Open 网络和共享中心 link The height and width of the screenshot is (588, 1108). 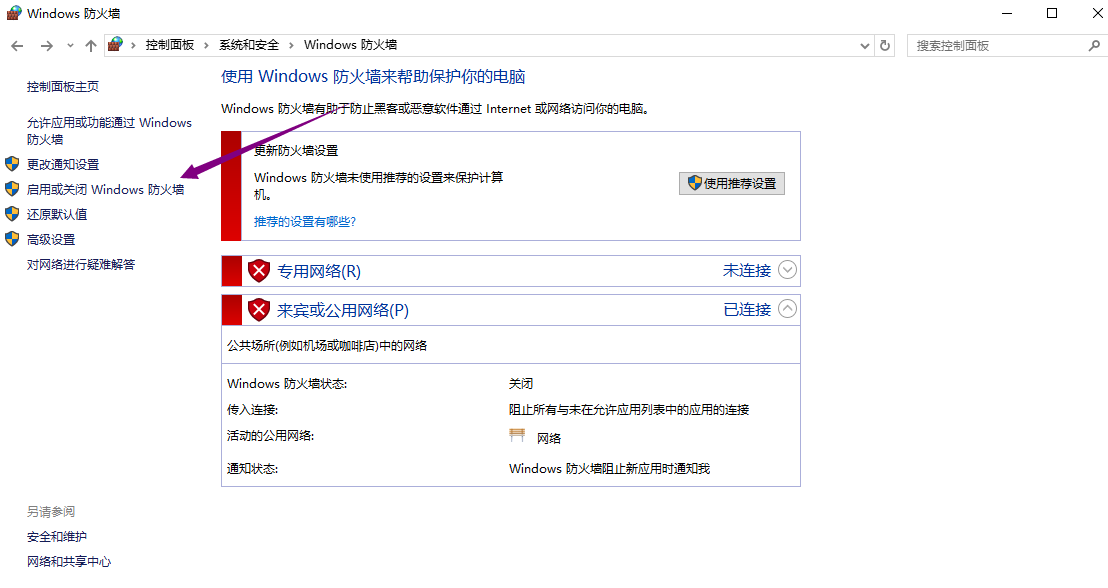69,562
